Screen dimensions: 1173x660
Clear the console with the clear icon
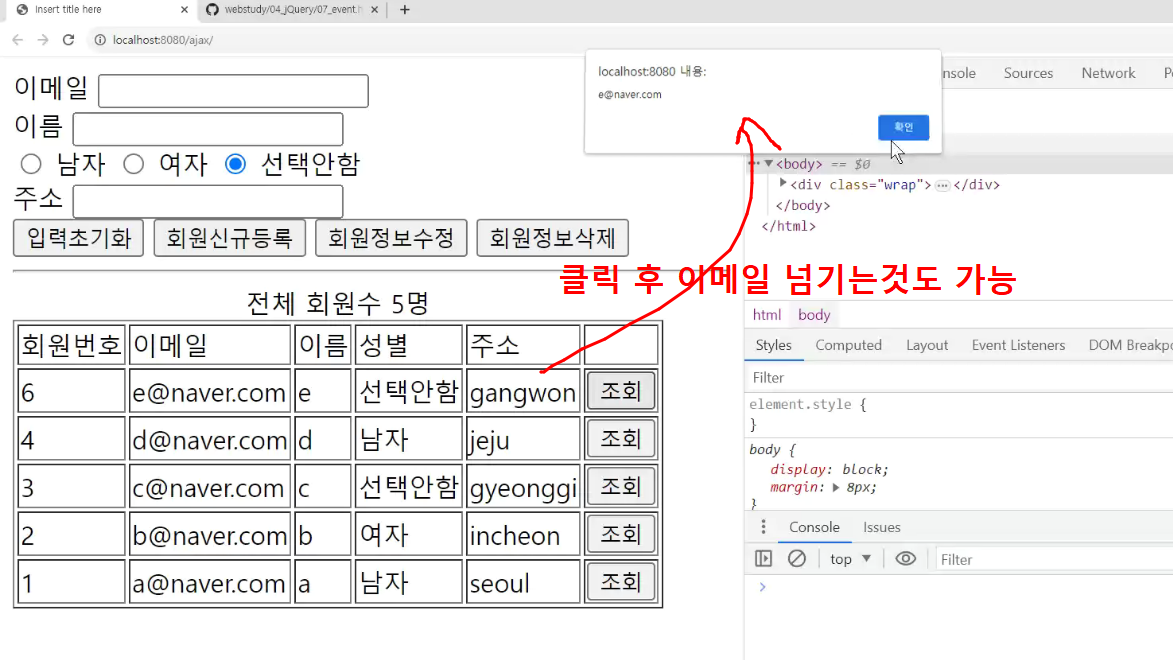click(797, 558)
